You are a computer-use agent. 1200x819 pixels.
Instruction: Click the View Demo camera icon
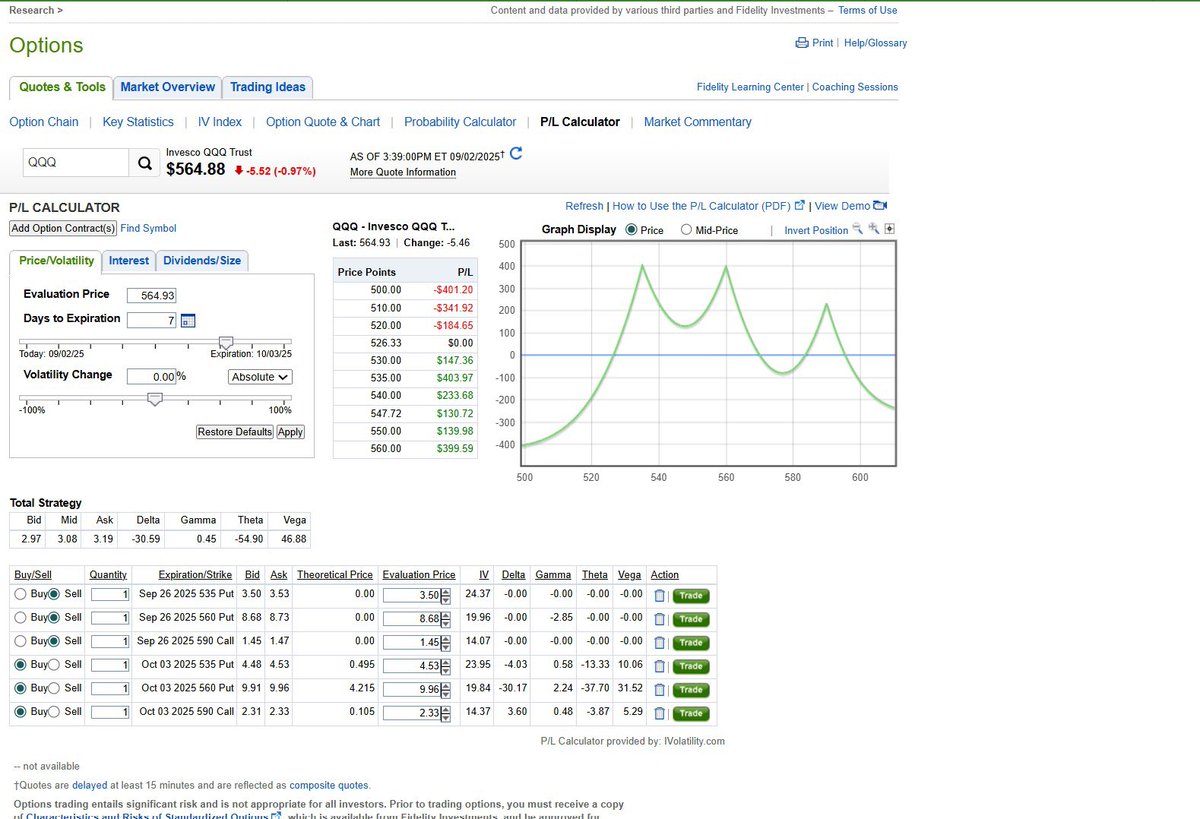point(880,206)
